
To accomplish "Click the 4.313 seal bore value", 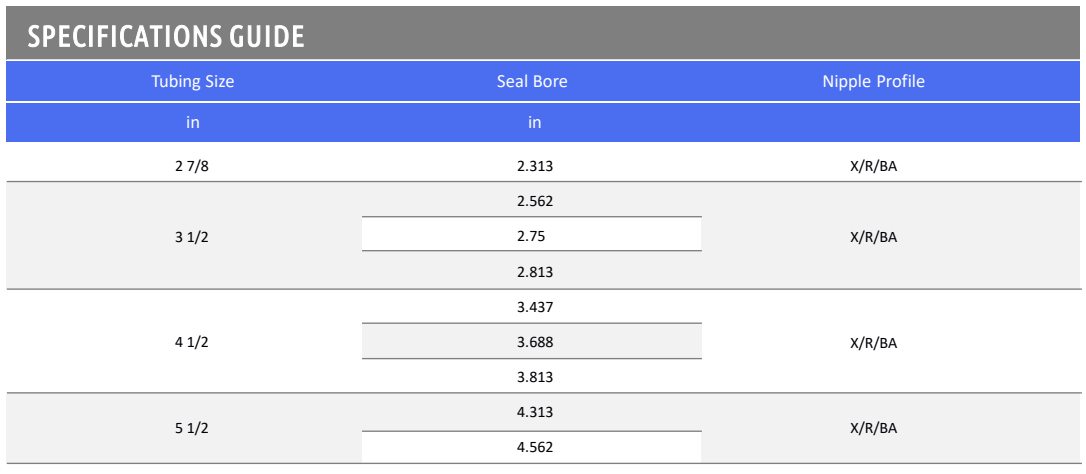I will [x=535, y=412].
